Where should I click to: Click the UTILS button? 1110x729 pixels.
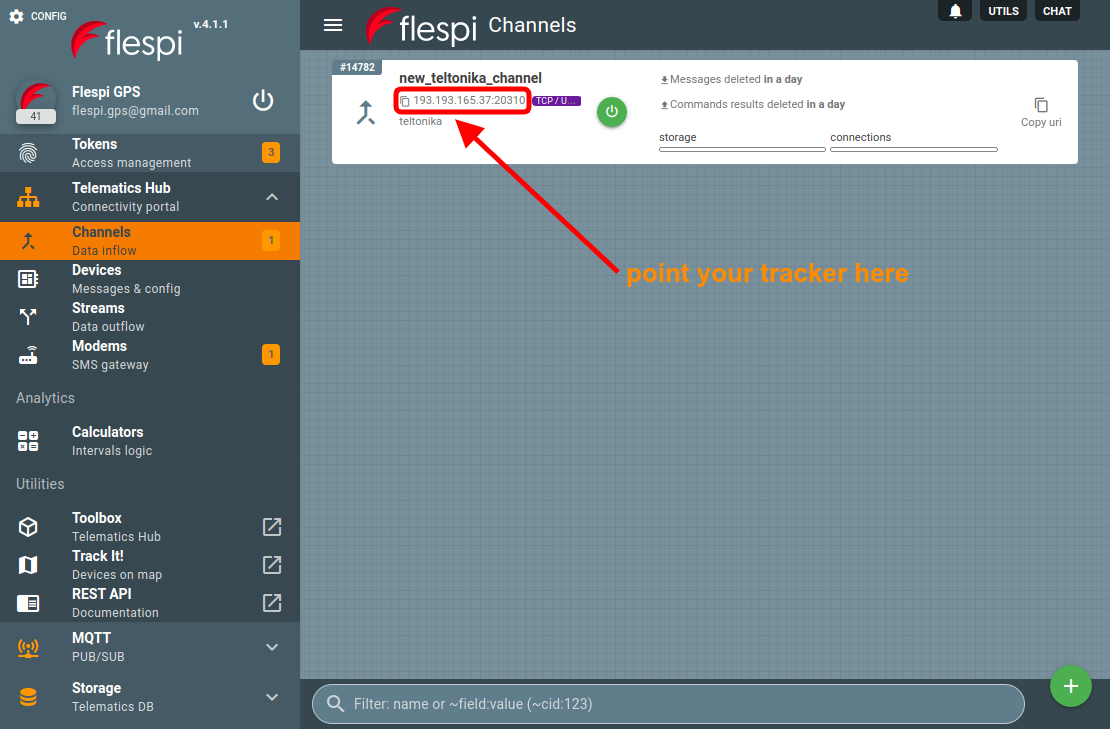pos(1002,11)
